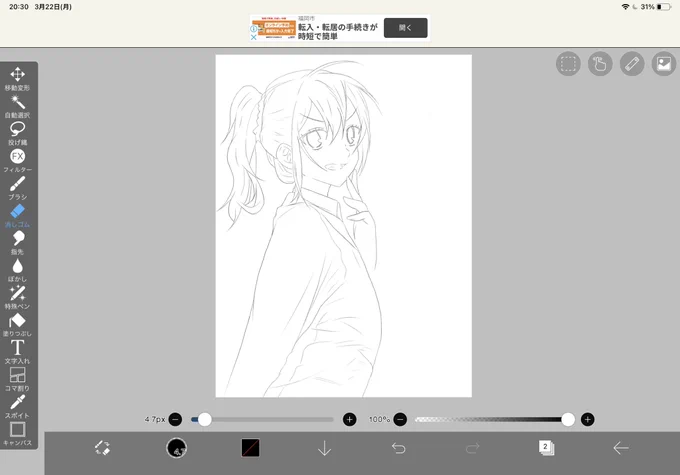The image size is (680, 475).
Task: Increase opacity with the plus button
Action: pyautogui.click(x=588, y=419)
